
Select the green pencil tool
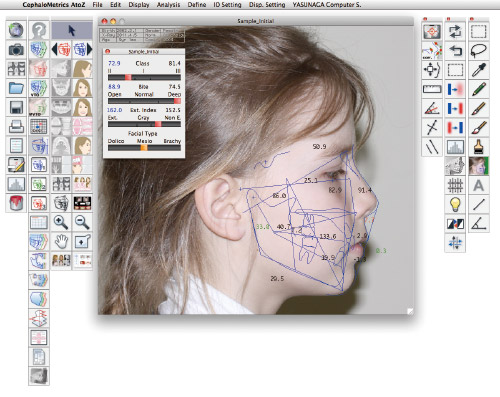[479, 89]
